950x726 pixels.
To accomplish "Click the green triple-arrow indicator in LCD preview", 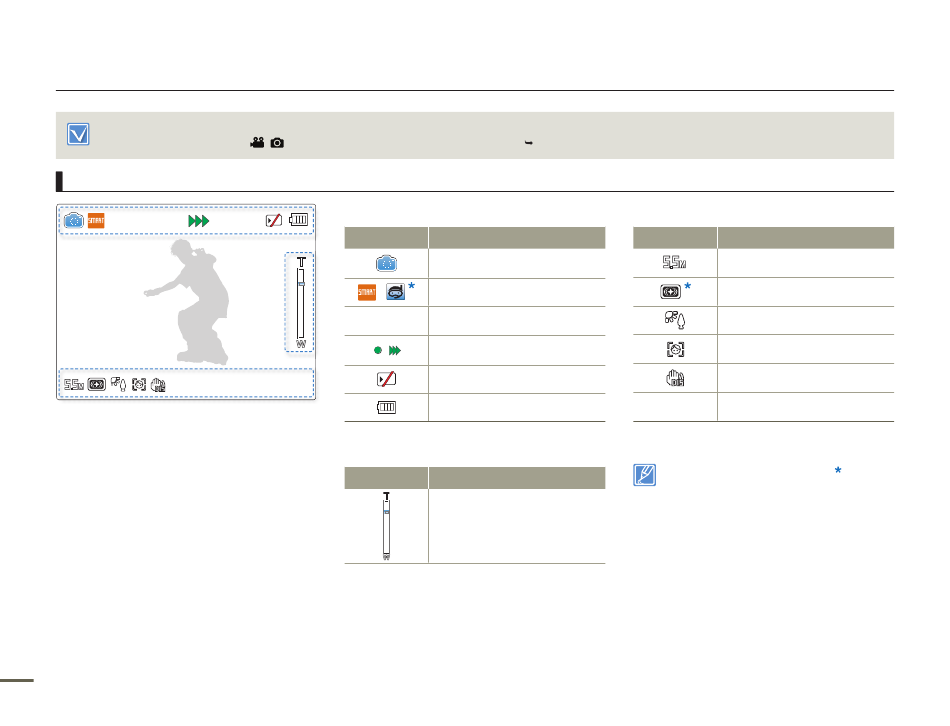I will point(198,221).
